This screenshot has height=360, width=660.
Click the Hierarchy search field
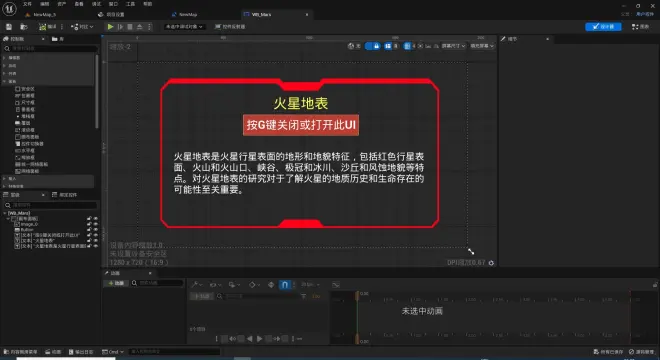[x=51, y=205]
